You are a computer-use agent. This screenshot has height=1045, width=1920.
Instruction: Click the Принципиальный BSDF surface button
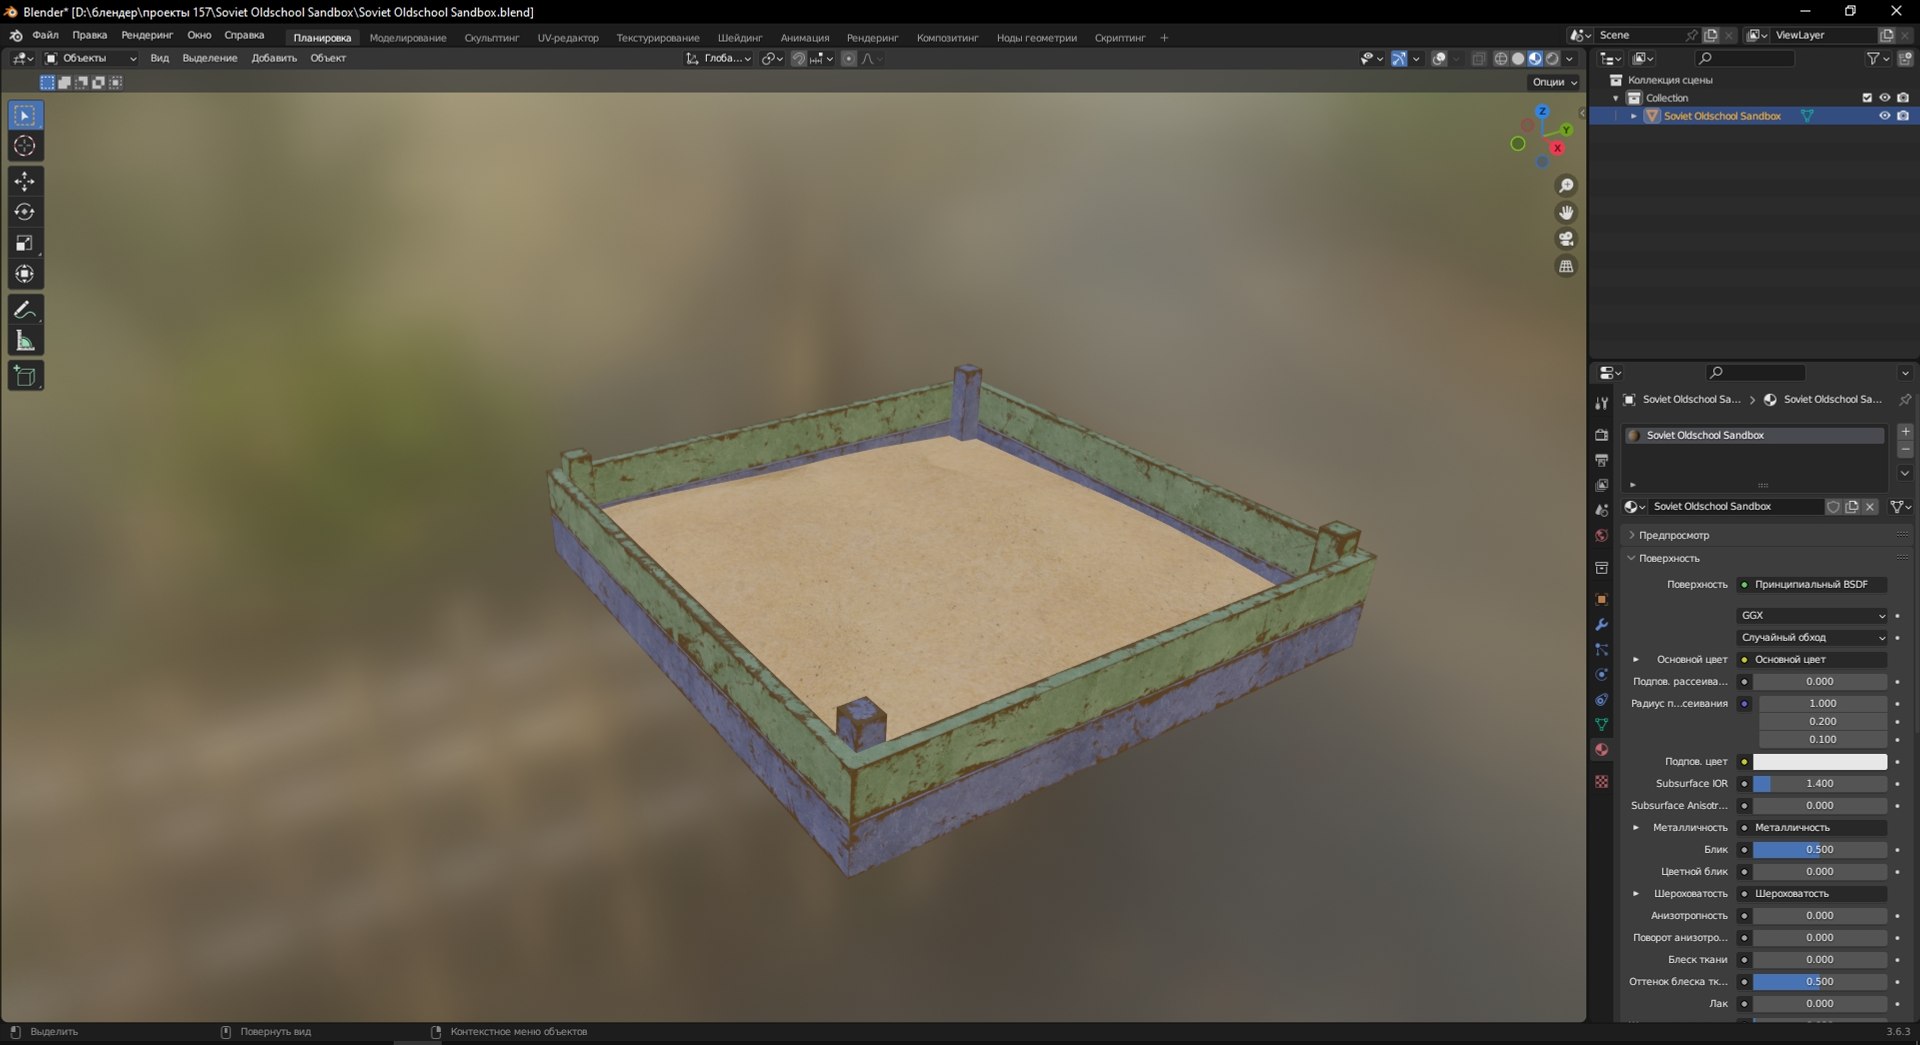pos(1812,585)
